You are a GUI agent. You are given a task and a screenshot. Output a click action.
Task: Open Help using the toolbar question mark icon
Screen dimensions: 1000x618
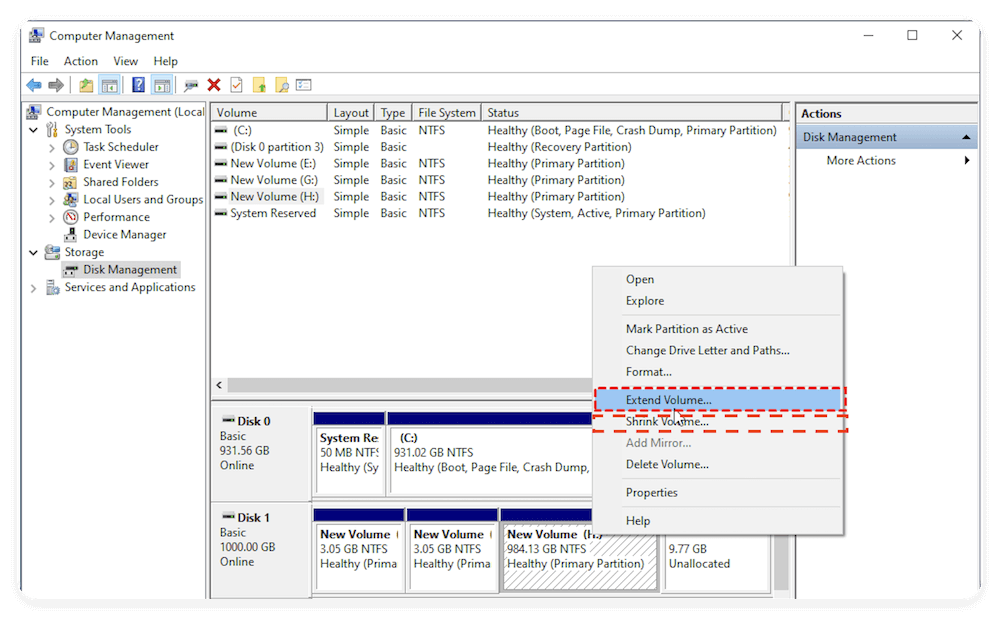(137, 84)
